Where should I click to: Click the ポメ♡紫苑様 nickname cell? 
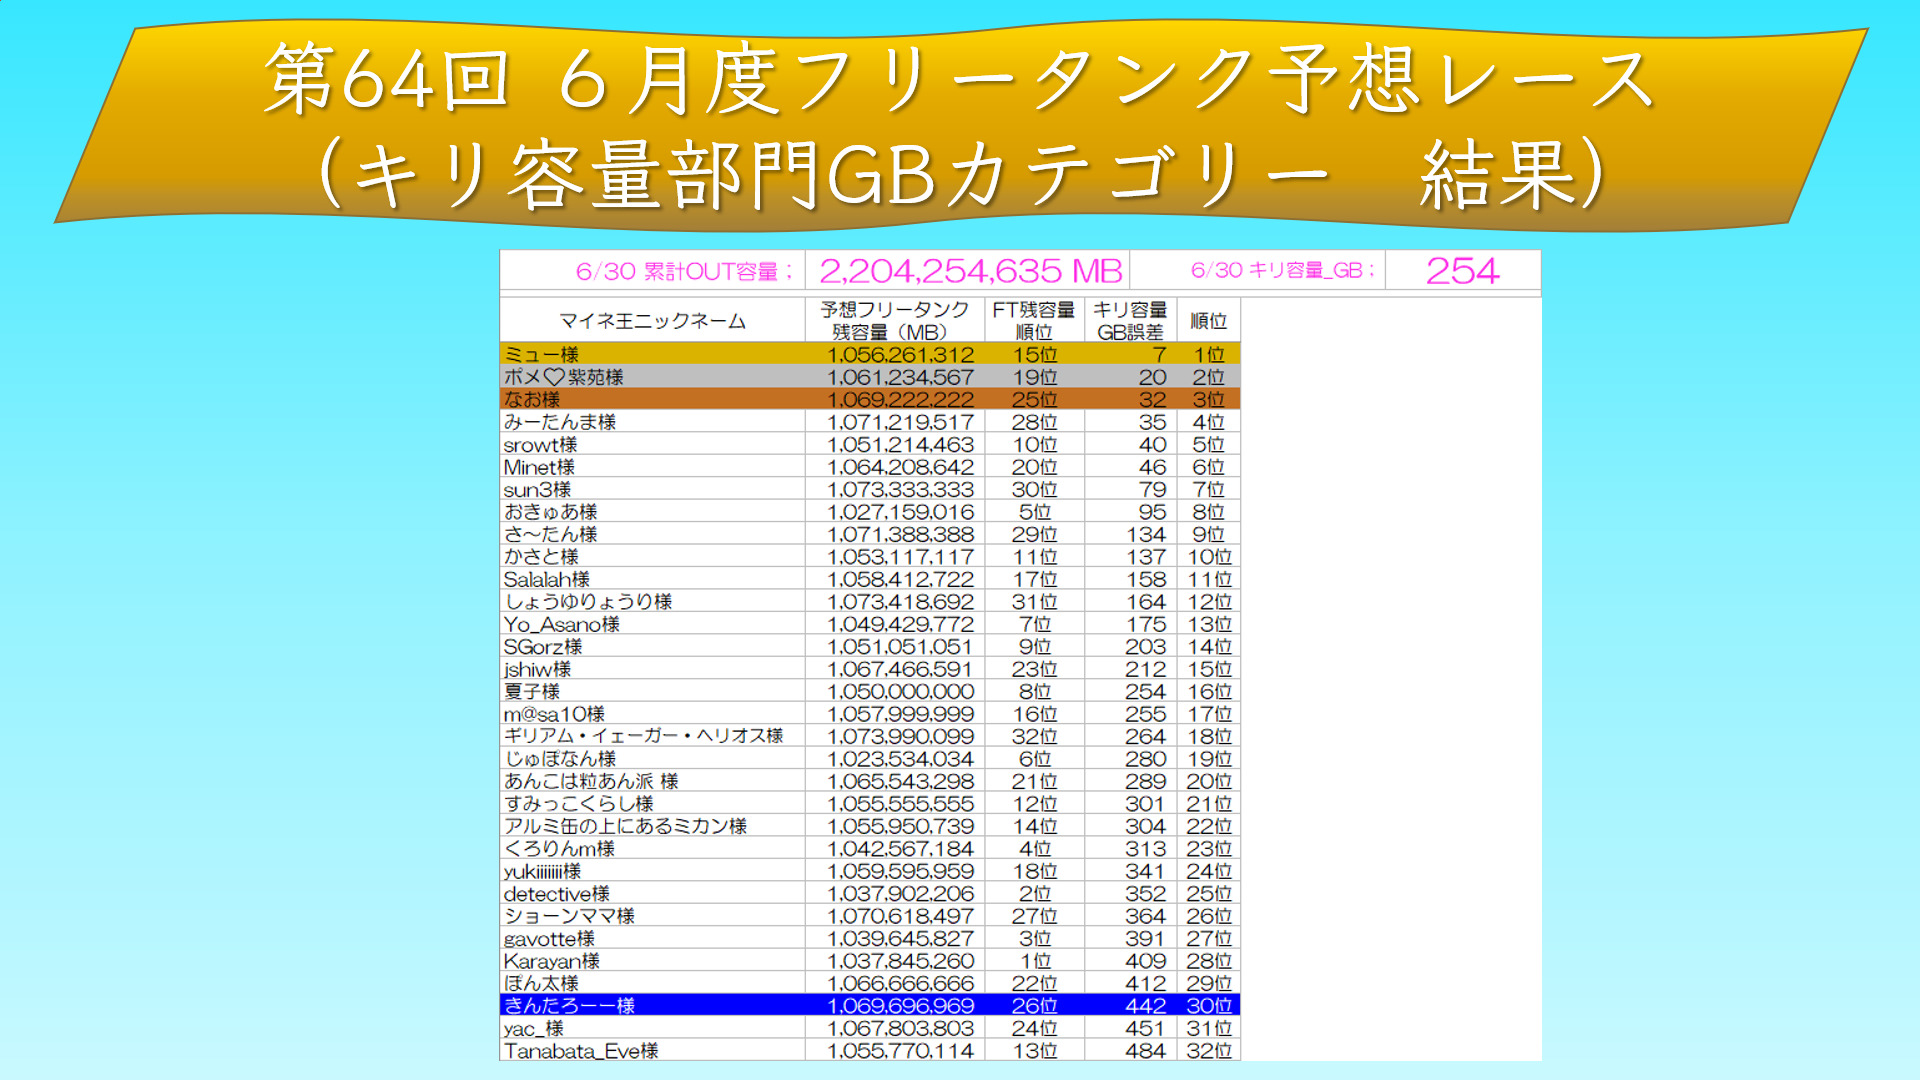click(564, 377)
